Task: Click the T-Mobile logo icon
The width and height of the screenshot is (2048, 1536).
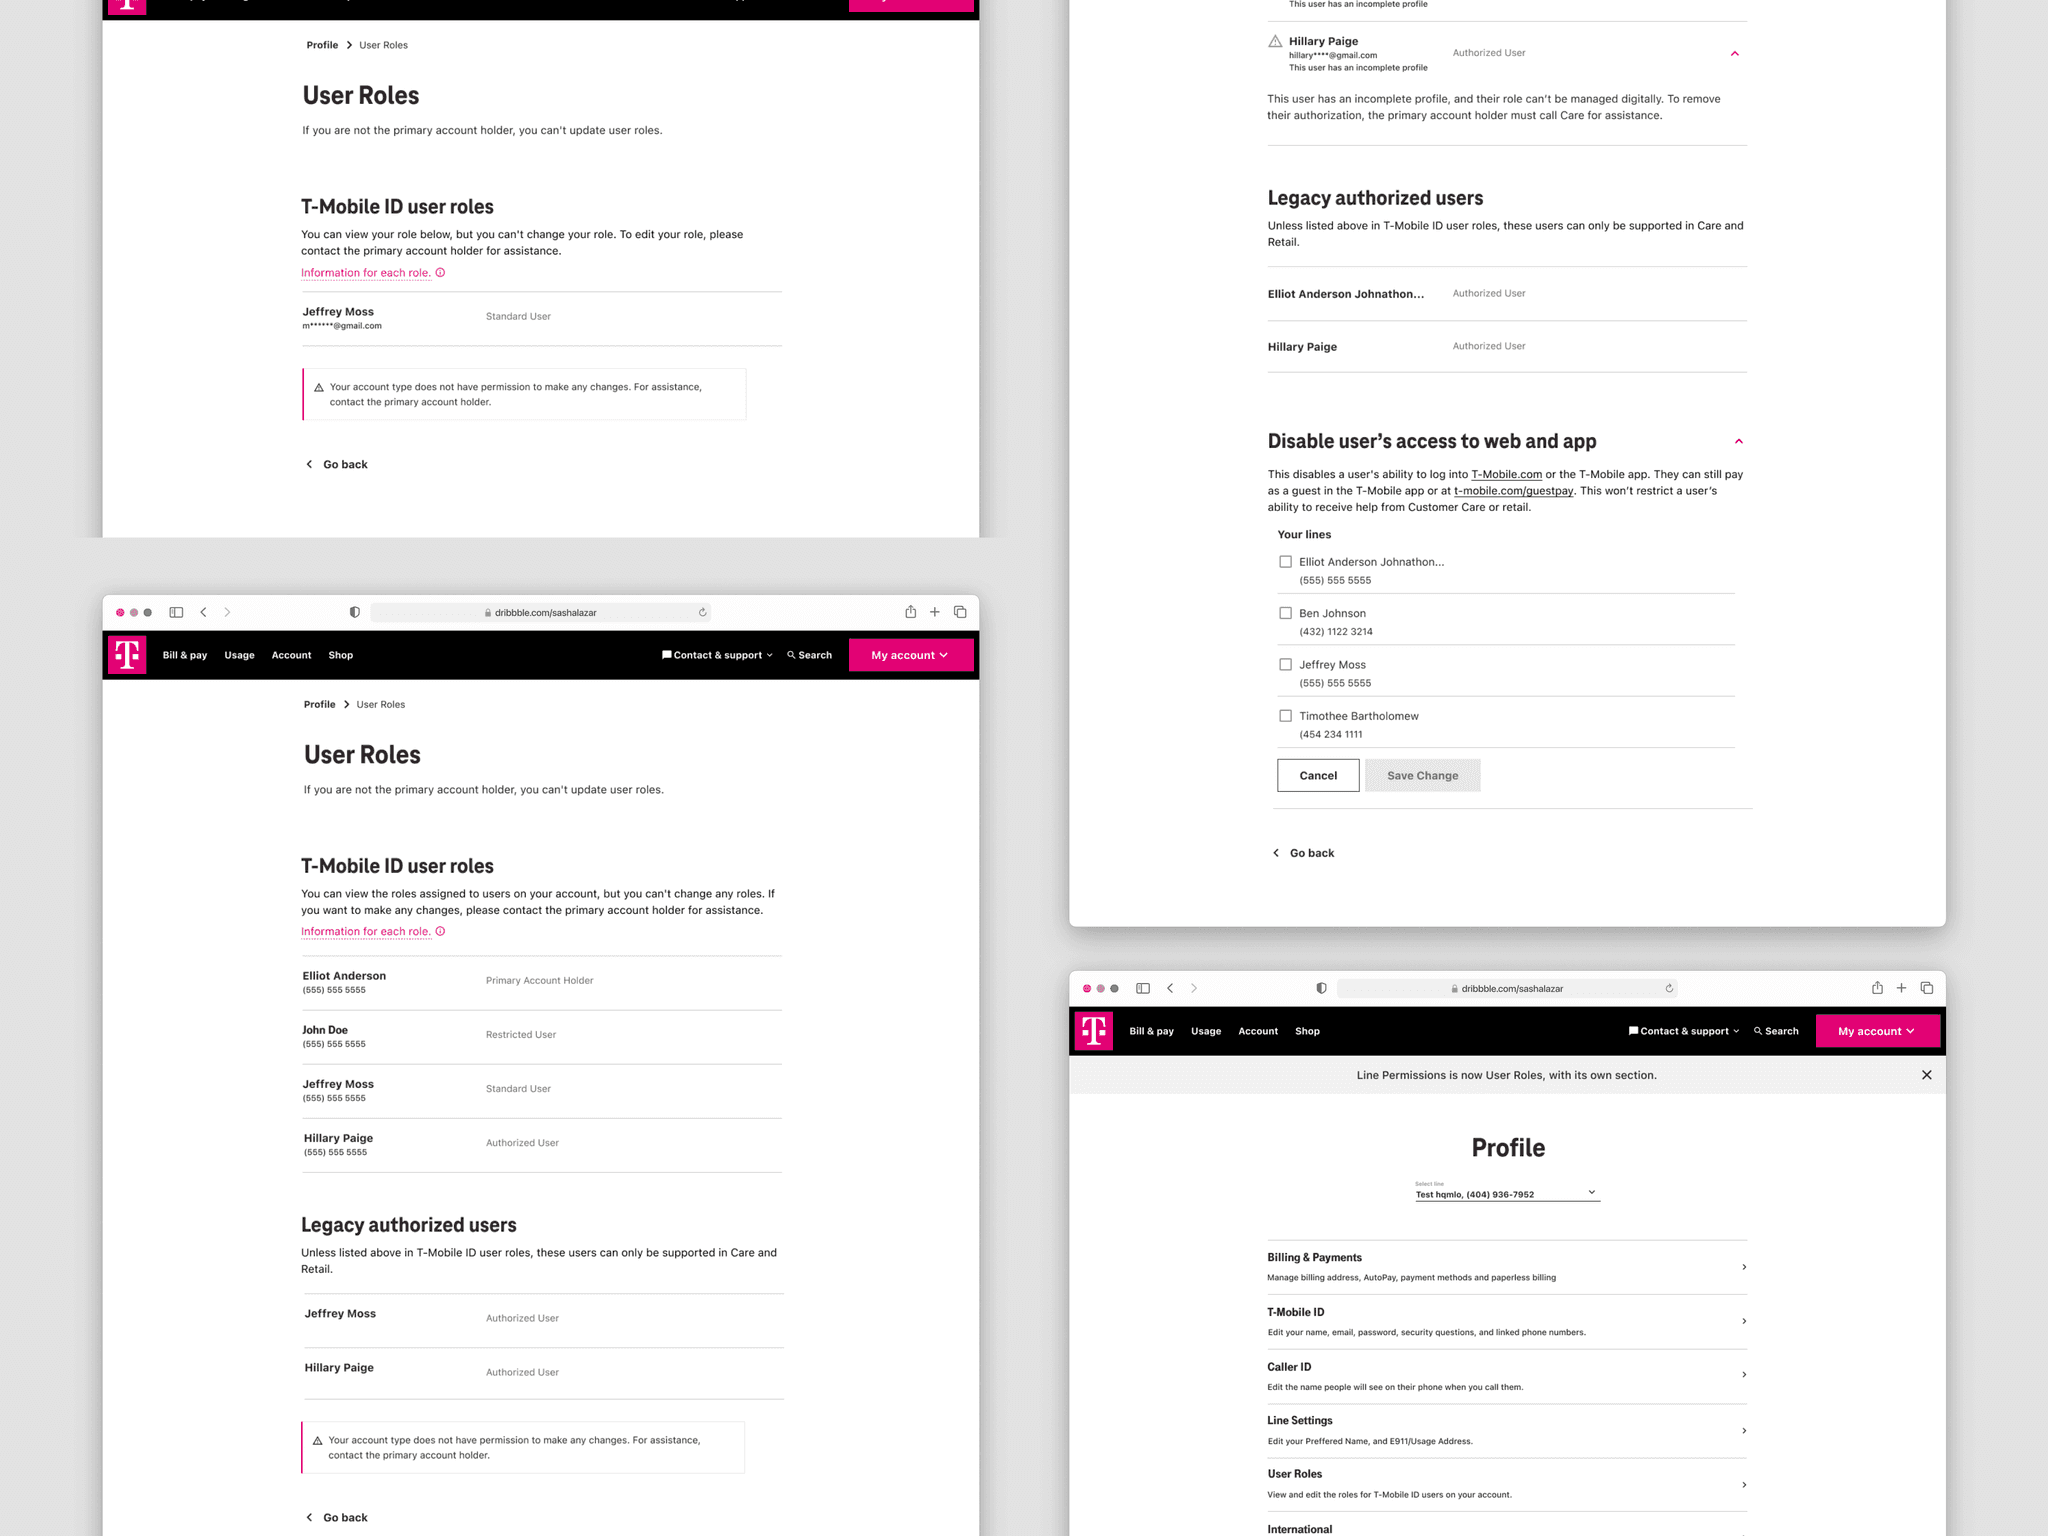Action: pos(126,653)
